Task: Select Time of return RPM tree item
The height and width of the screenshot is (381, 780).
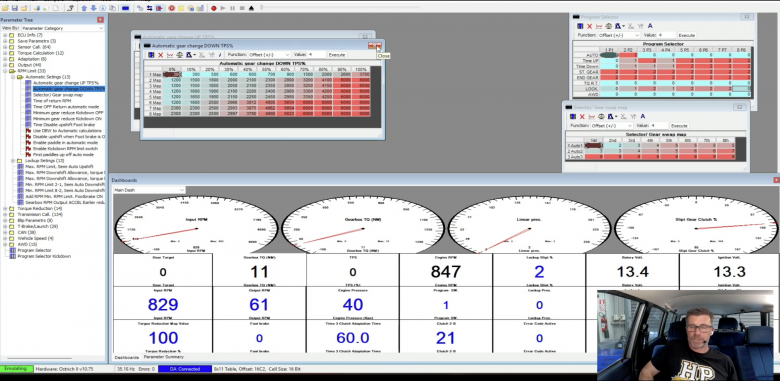Action: click(x=52, y=100)
